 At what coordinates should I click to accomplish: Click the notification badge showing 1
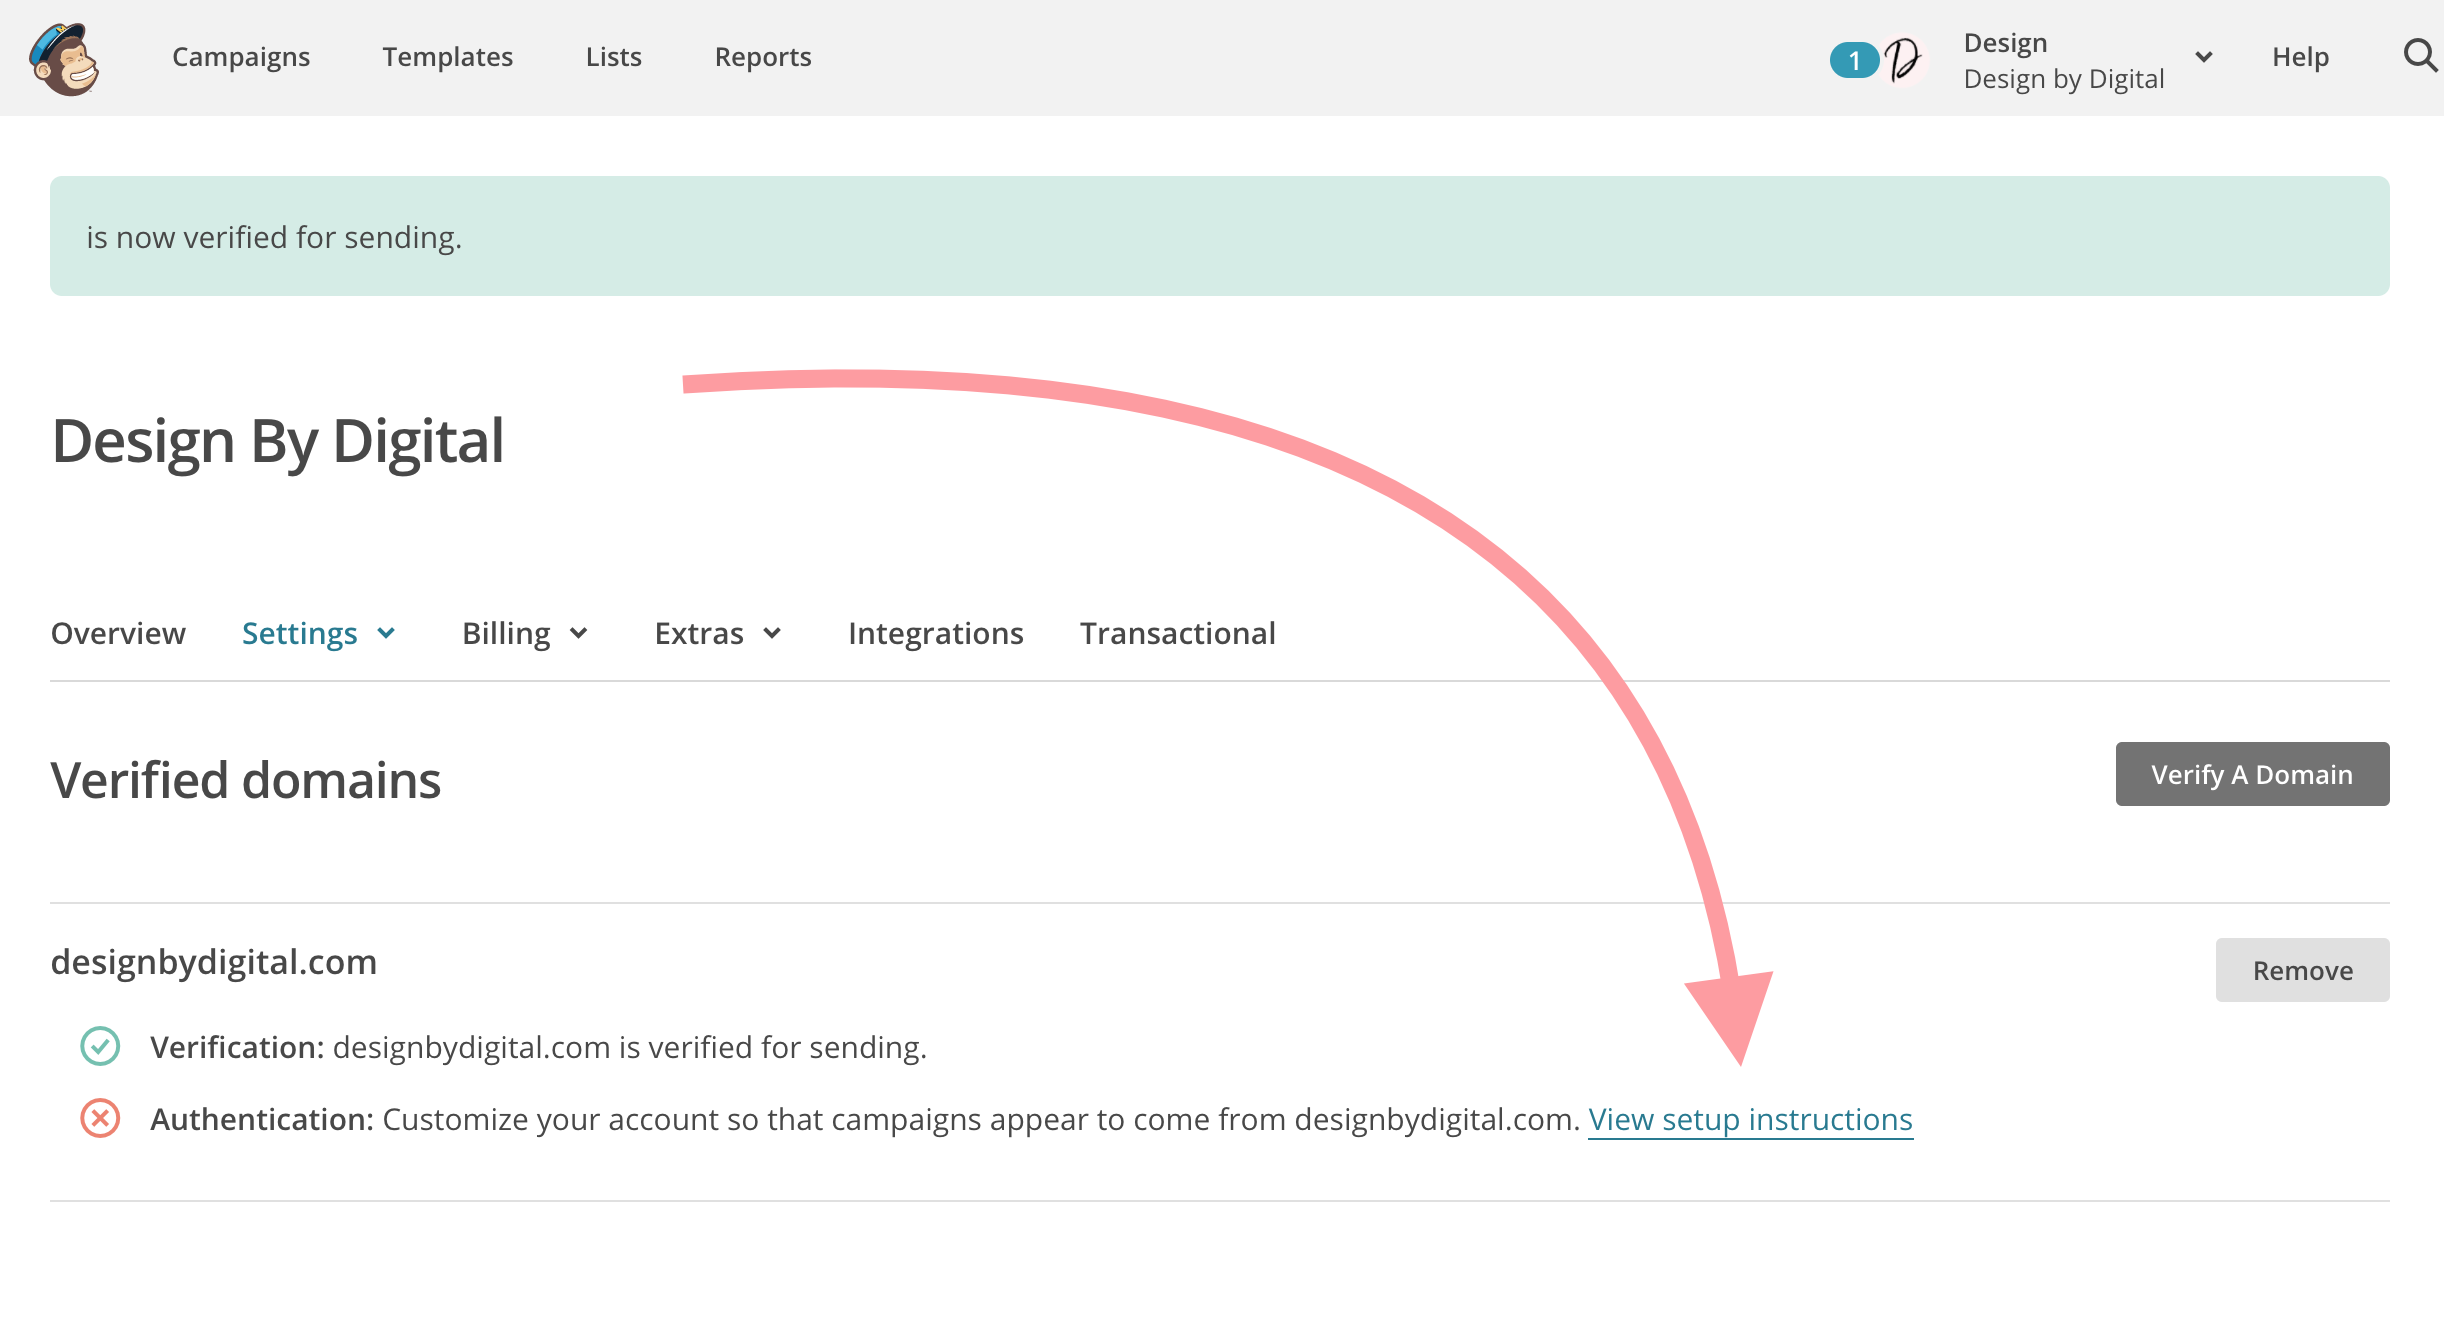click(x=1853, y=60)
